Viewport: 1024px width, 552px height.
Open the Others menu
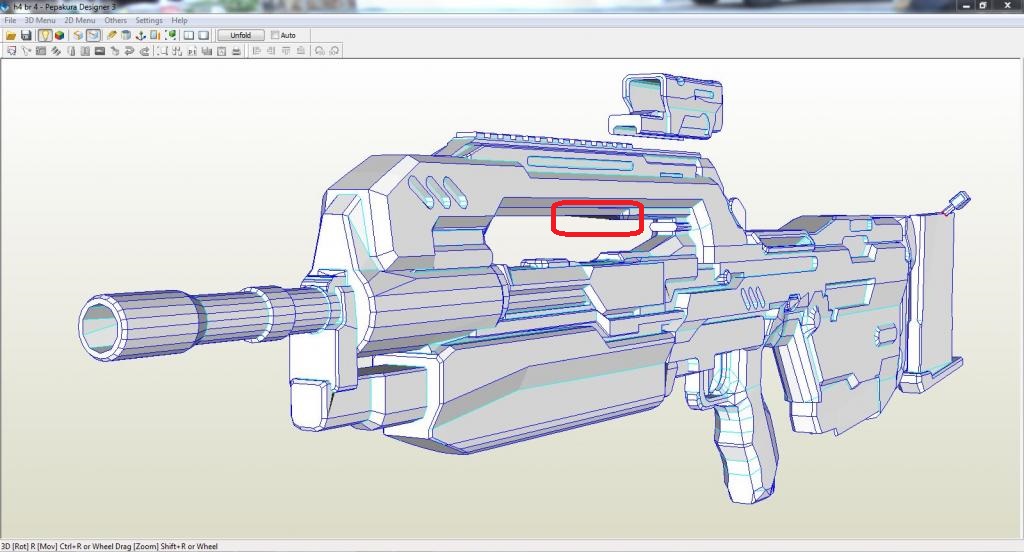[116, 20]
